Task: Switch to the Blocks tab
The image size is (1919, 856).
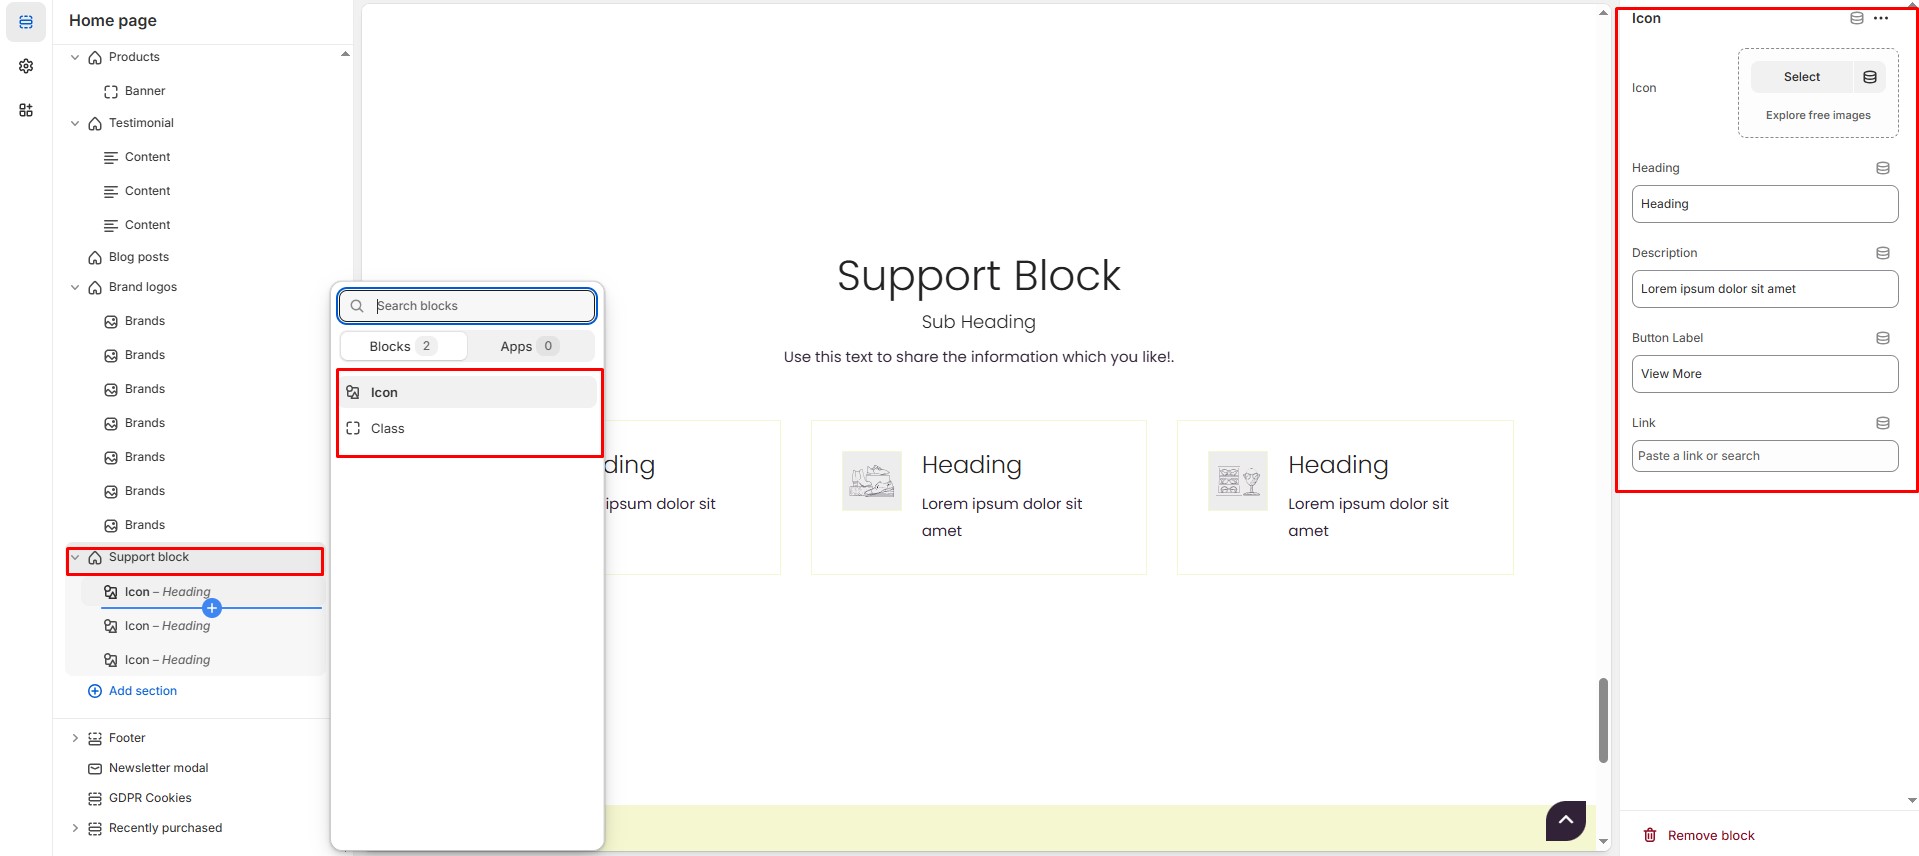Action: click(x=403, y=346)
